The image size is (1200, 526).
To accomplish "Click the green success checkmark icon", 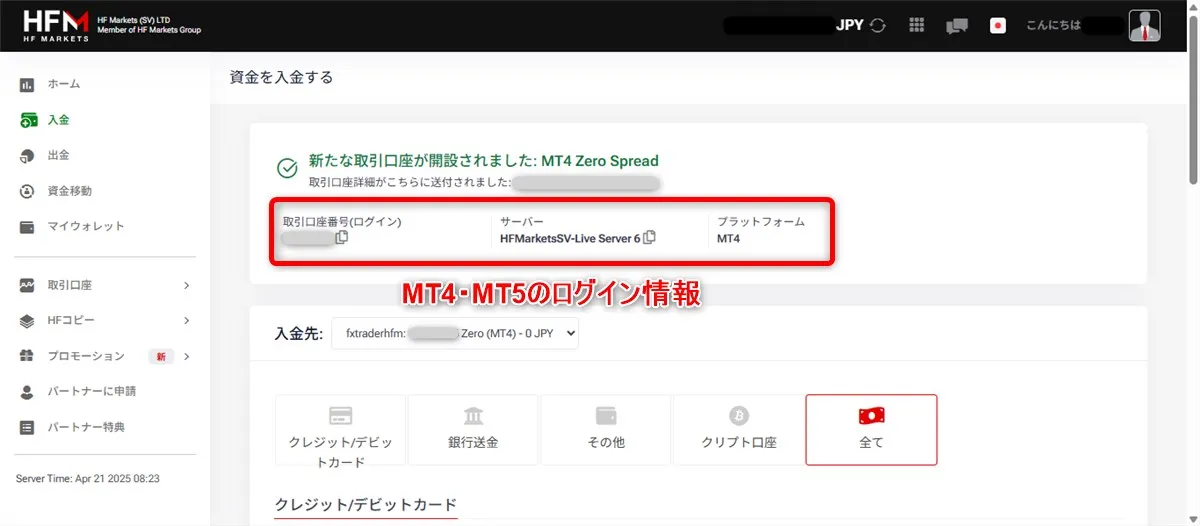I will pyautogui.click(x=287, y=168).
